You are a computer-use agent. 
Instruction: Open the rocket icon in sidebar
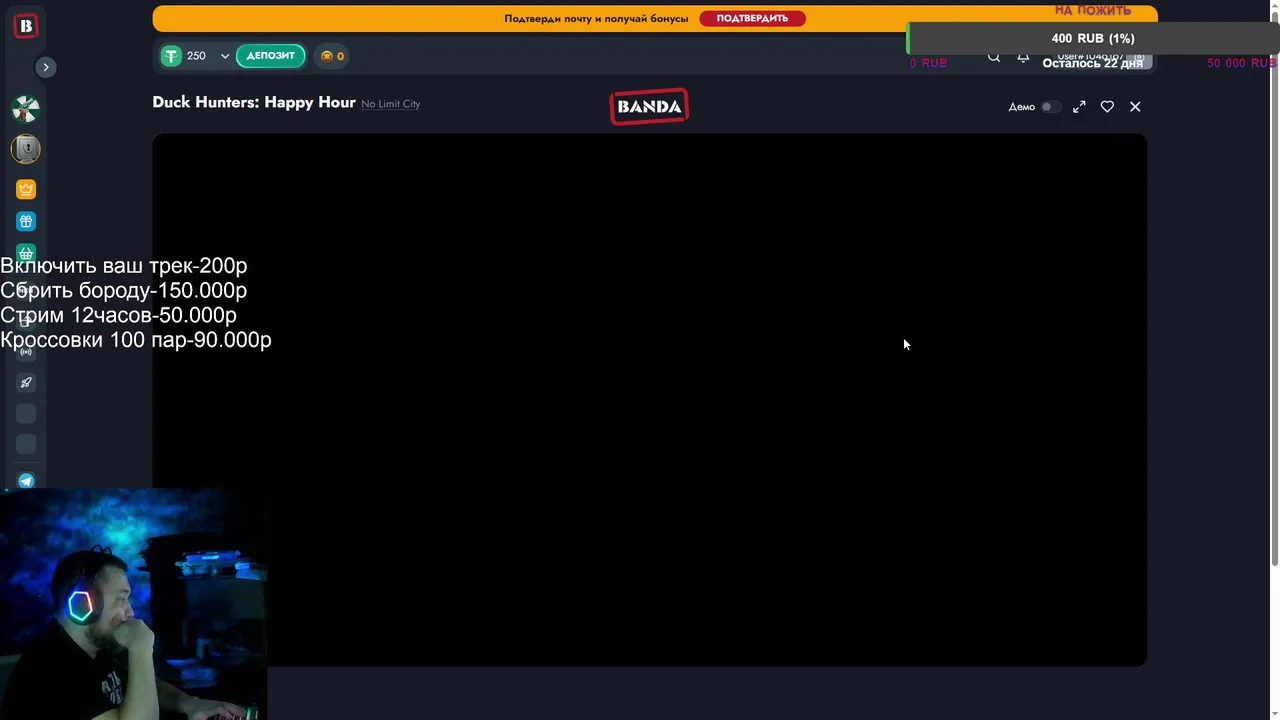(x=26, y=382)
